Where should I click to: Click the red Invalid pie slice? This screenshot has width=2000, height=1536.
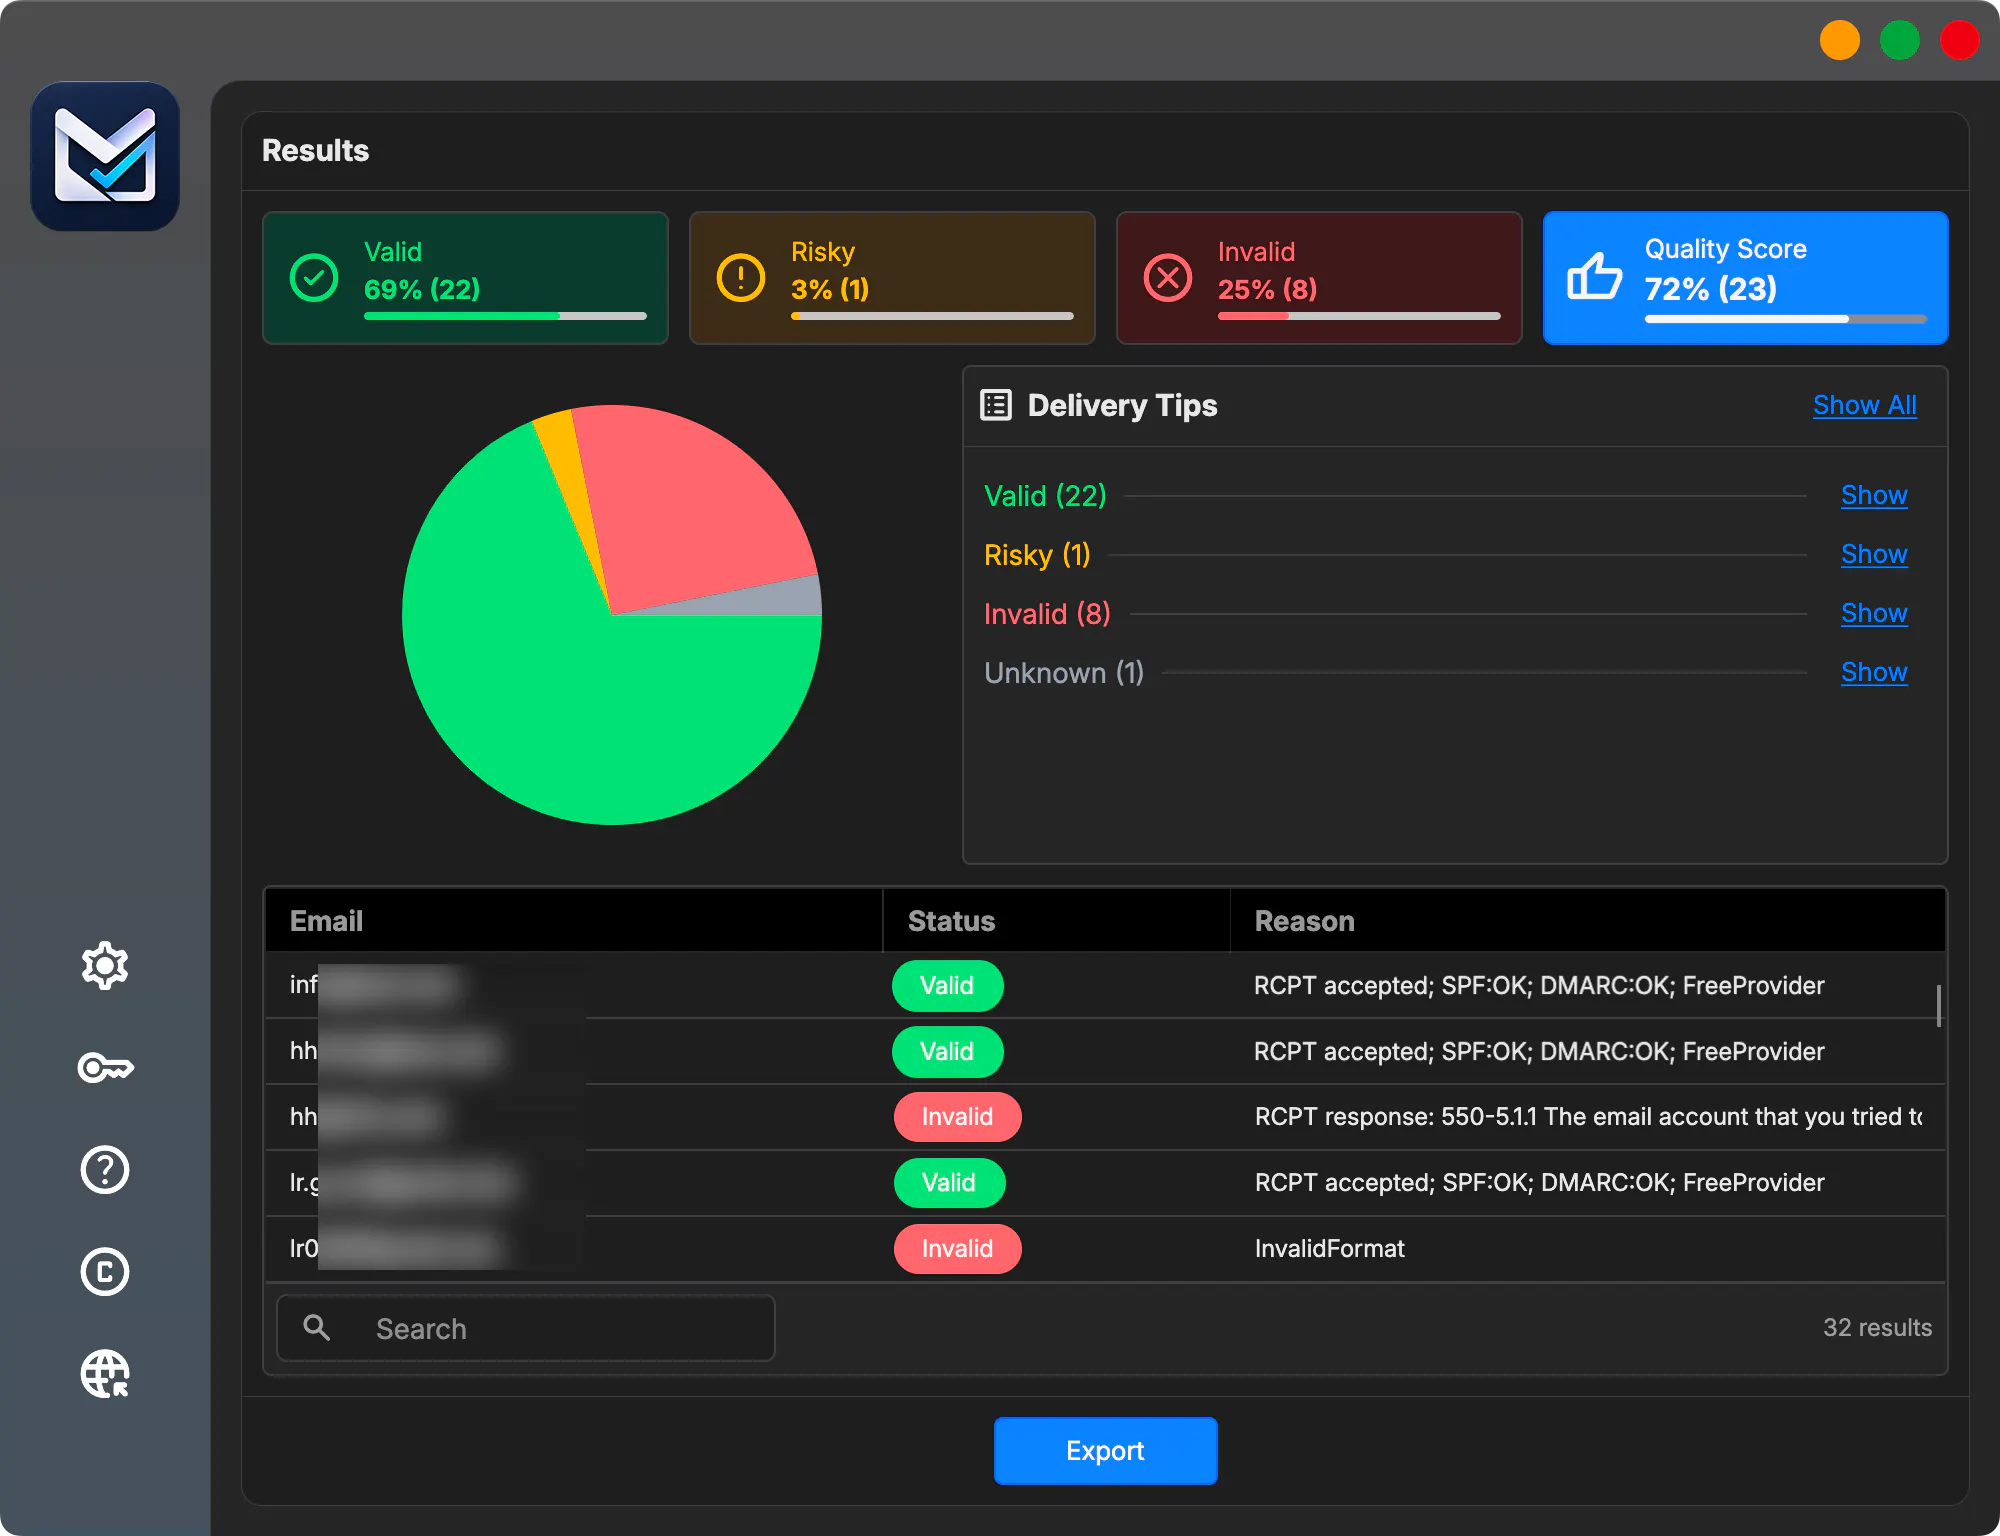click(x=690, y=510)
